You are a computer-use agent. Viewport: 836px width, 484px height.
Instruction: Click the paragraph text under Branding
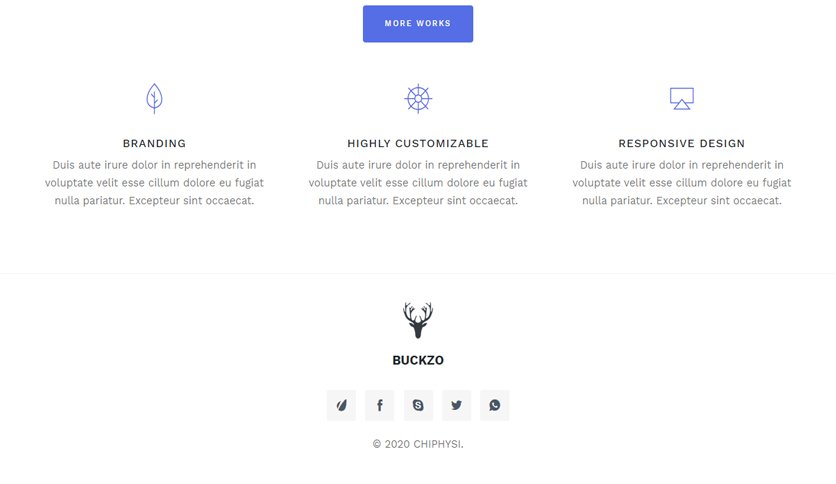(154, 183)
